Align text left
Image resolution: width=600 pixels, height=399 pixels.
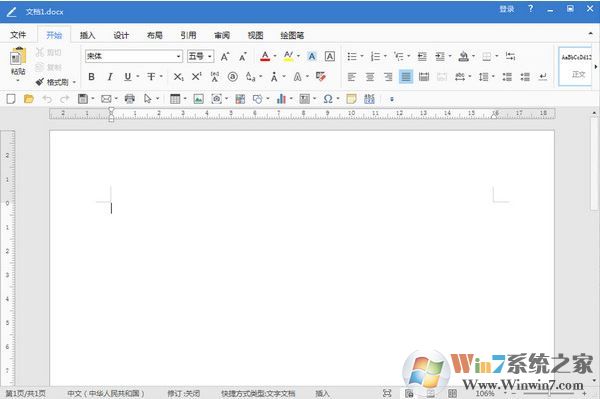point(352,77)
